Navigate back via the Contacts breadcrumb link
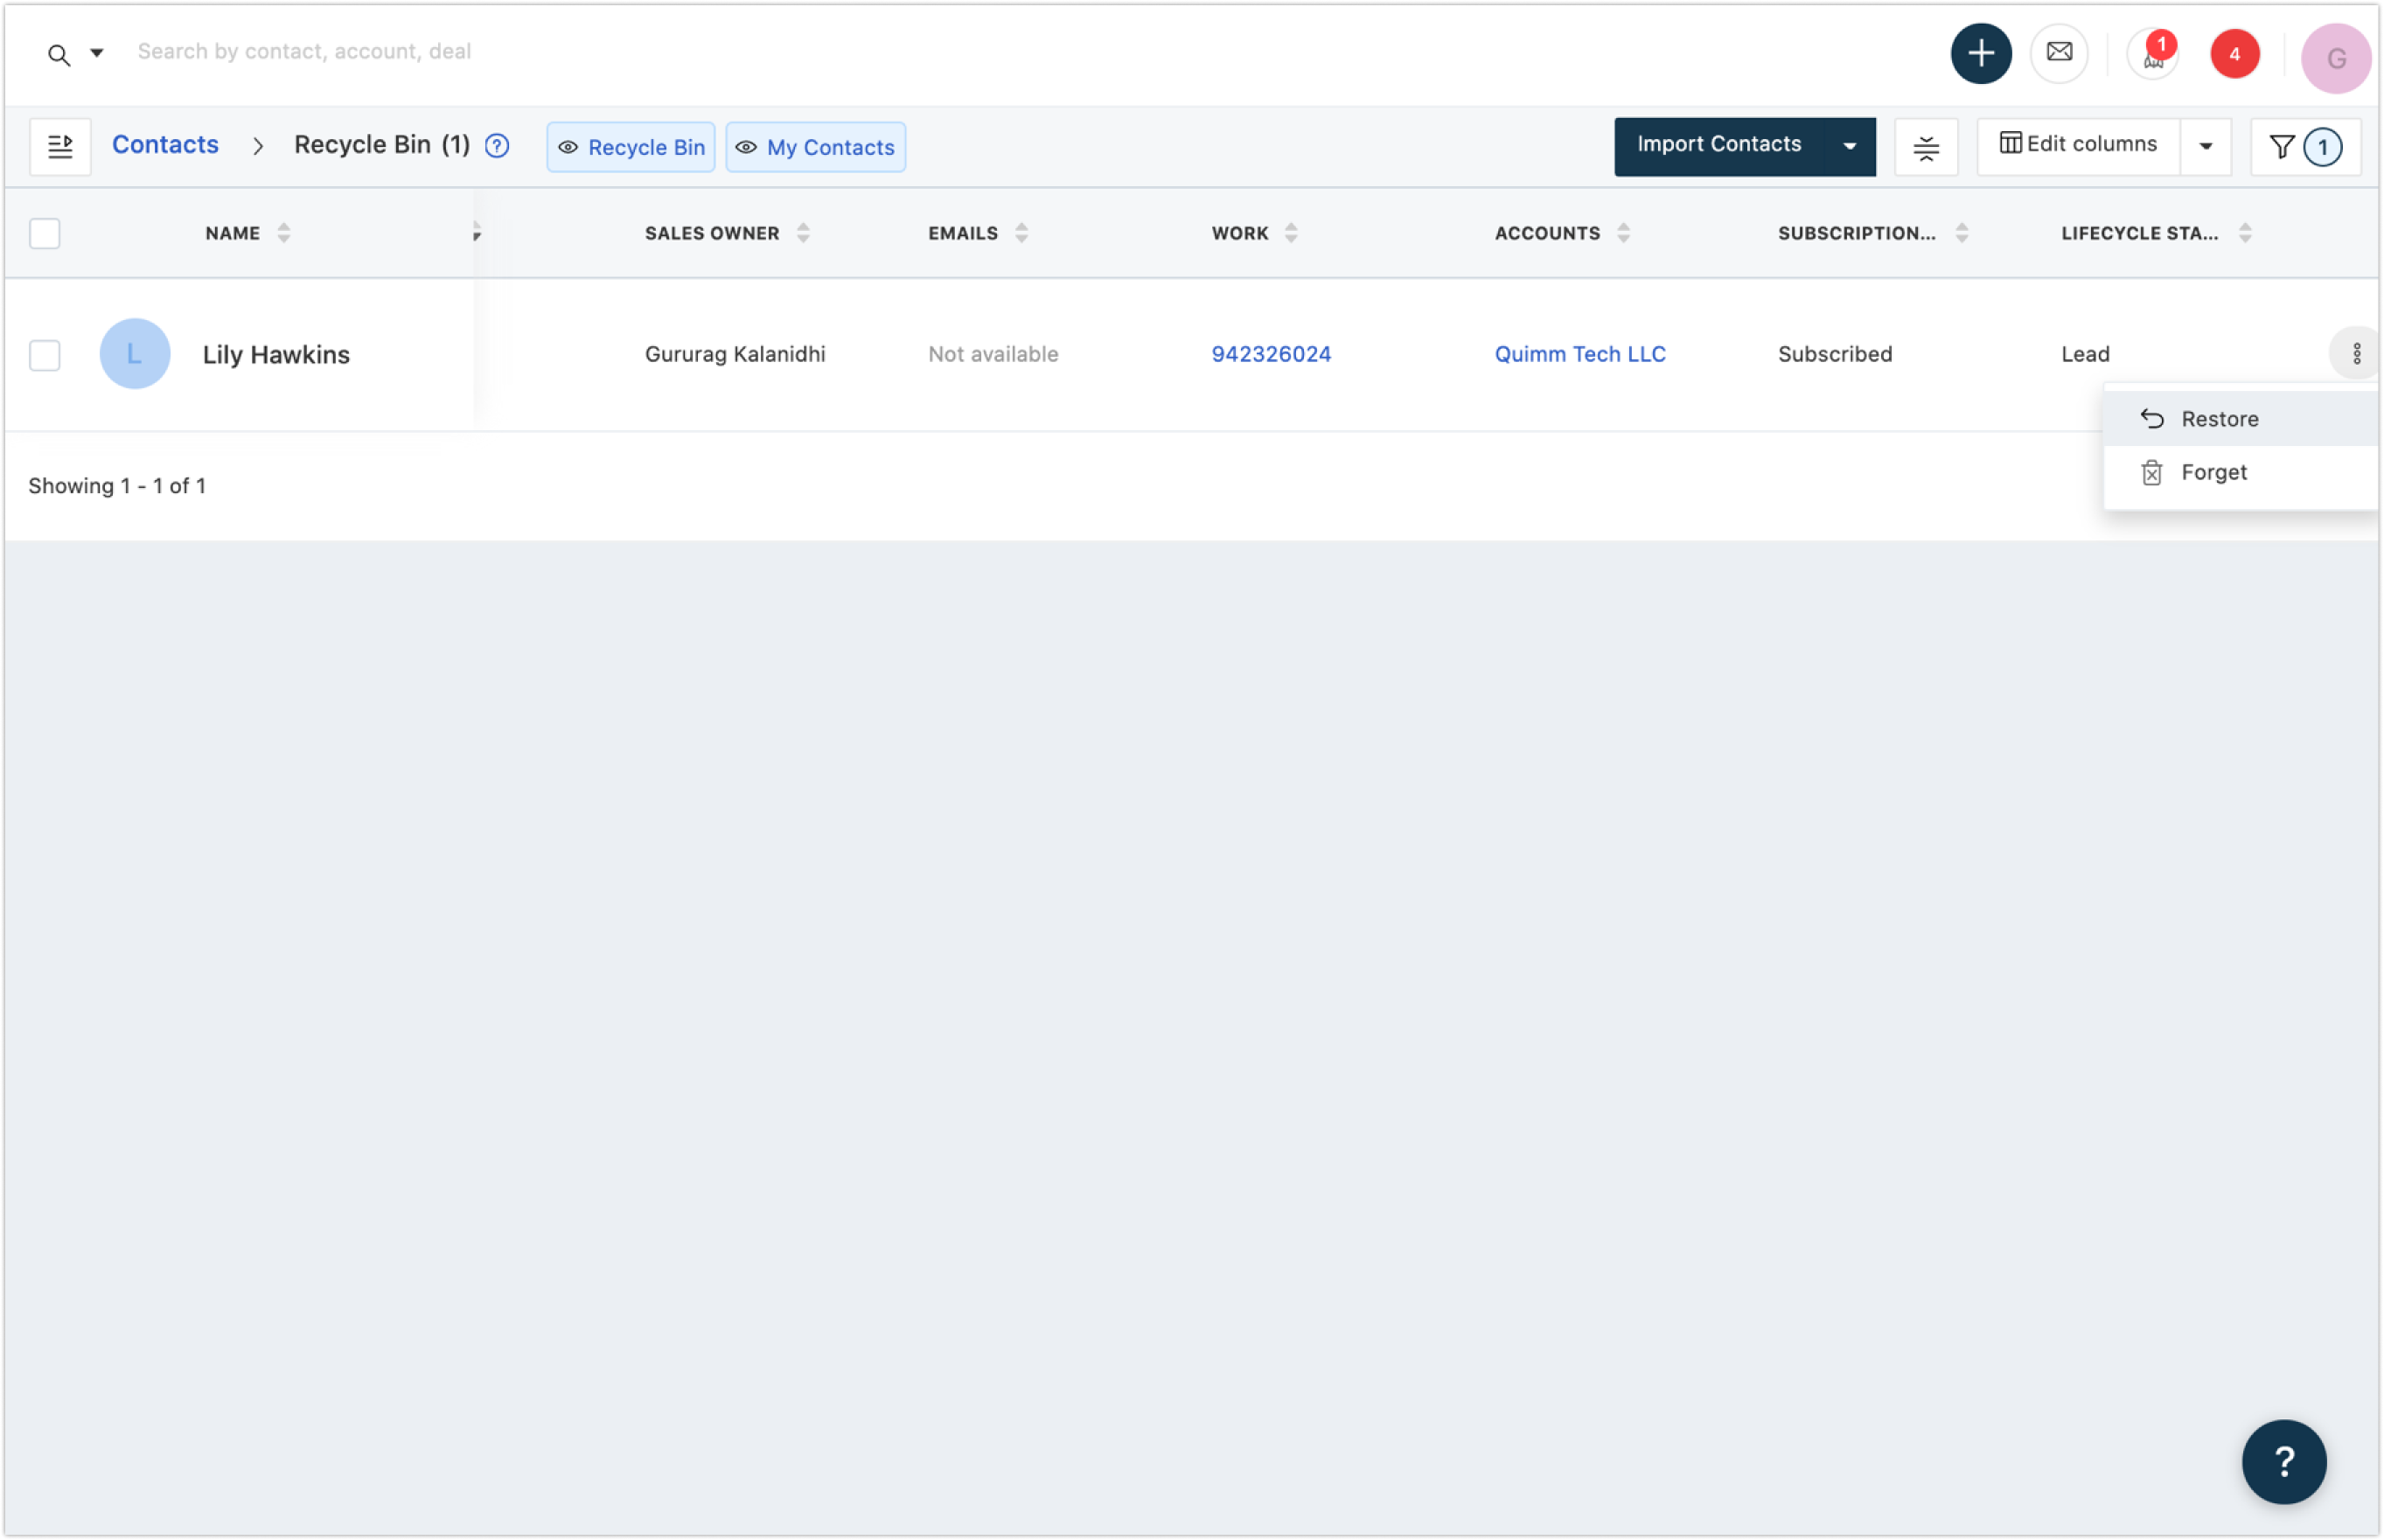Screen dimensions: 2384x1540 click(x=165, y=144)
